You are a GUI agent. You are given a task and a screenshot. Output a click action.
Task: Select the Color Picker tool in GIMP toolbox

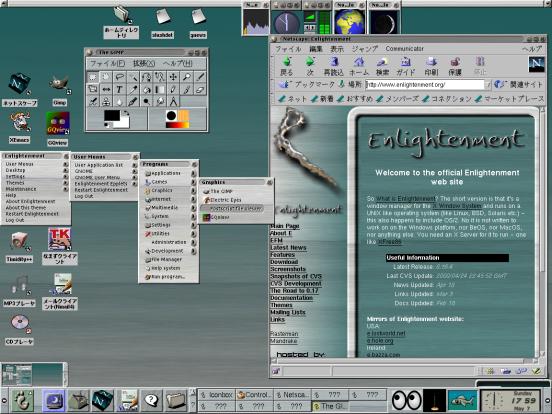(133, 89)
